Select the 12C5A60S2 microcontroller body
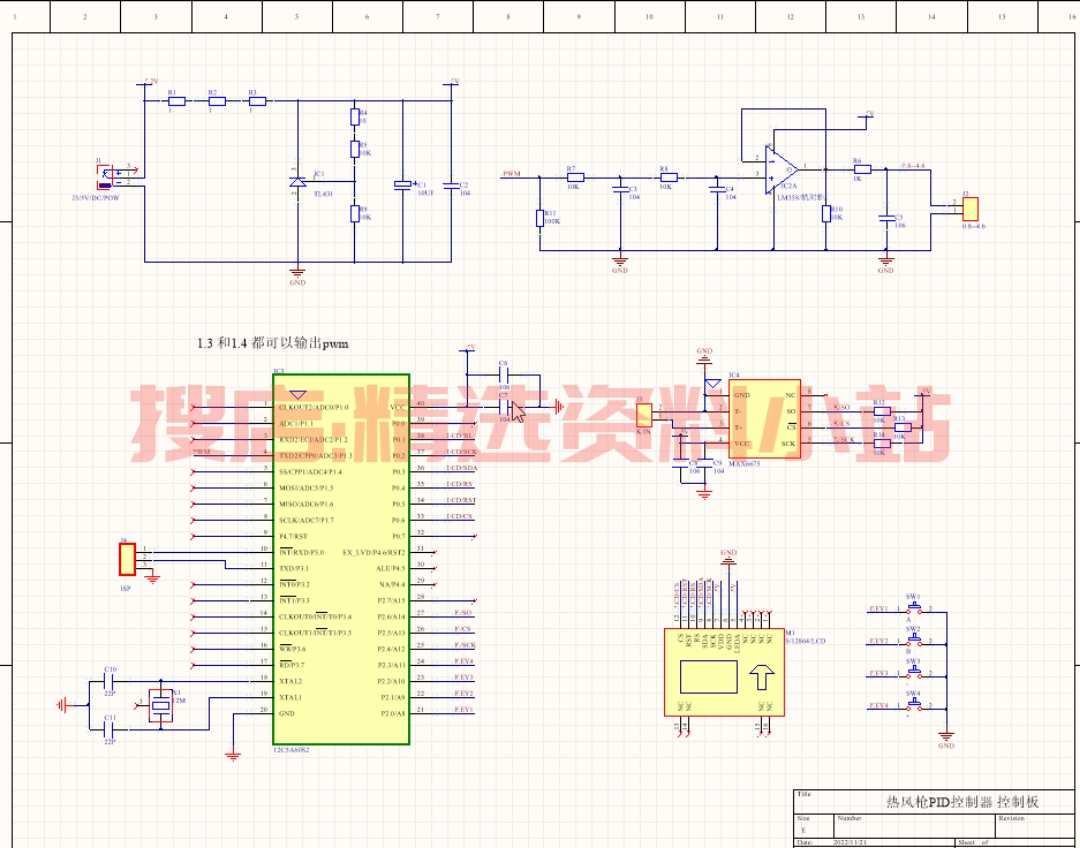 click(342, 559)
